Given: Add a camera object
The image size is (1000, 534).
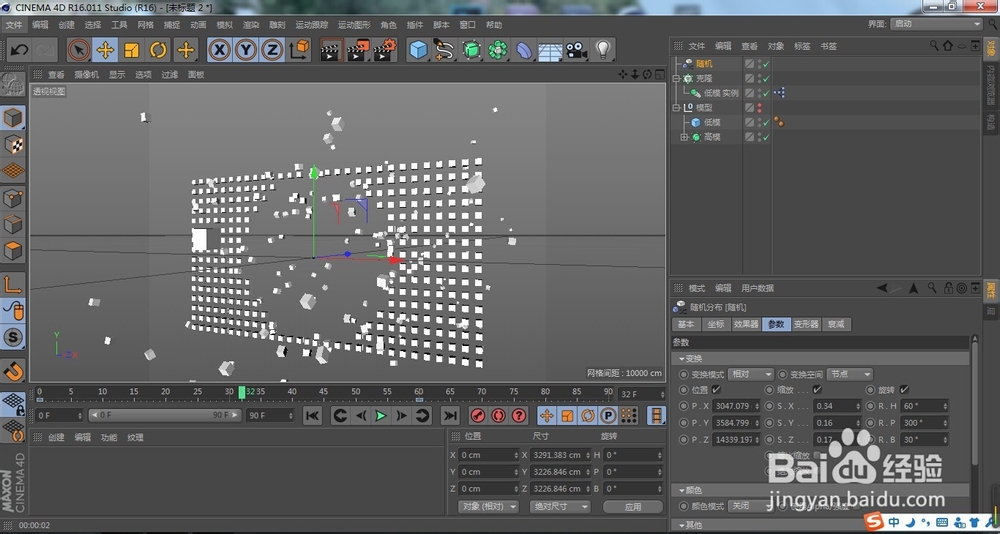Looking at the screenshot, I should pyautogui.click(x=577, y=50).
